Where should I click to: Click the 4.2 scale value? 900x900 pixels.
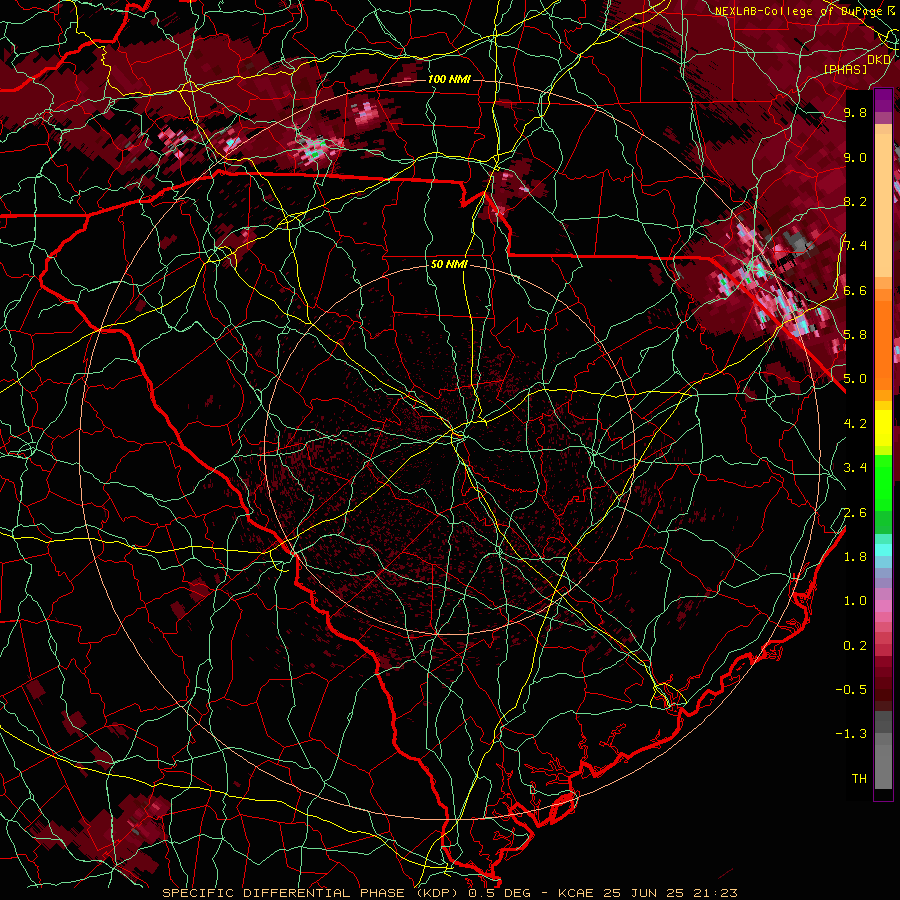point(855,424)
